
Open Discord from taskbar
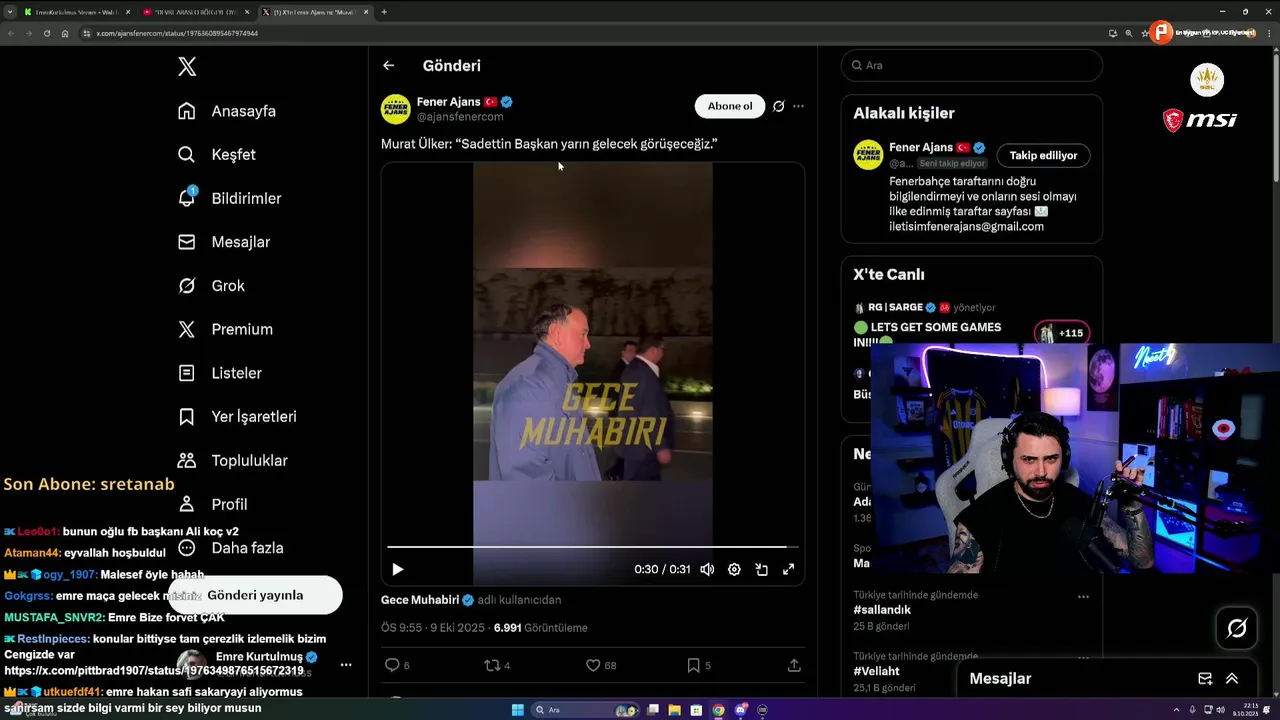click(741, 710)
